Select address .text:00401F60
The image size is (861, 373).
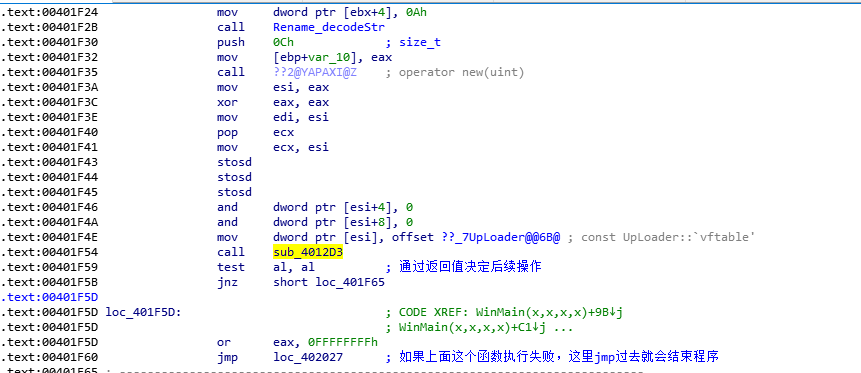pyautogui.click(x=49, y=357)
